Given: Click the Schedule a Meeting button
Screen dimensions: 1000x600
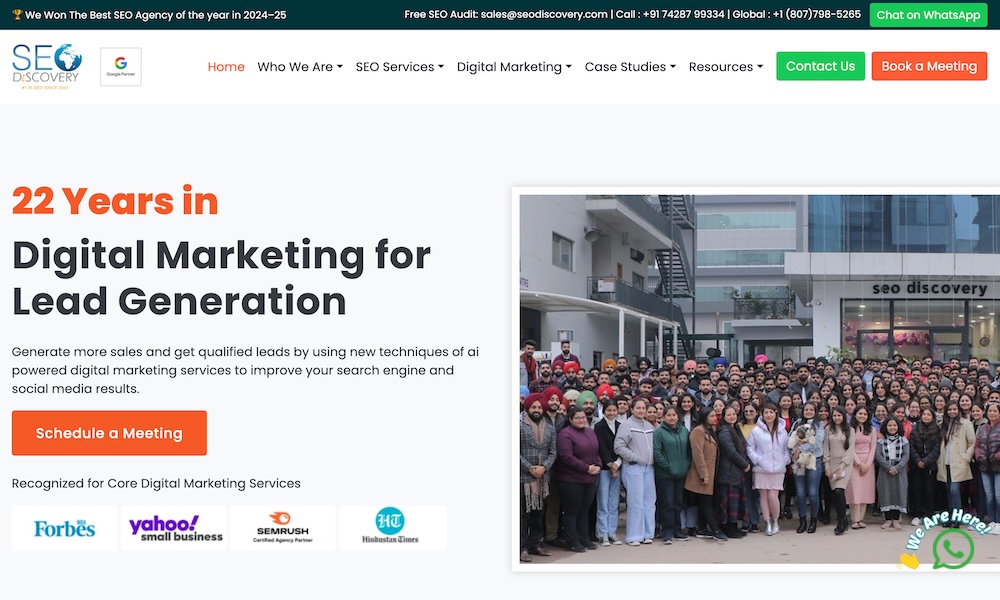Looking at the screenshot, I should tap(109, 433).
